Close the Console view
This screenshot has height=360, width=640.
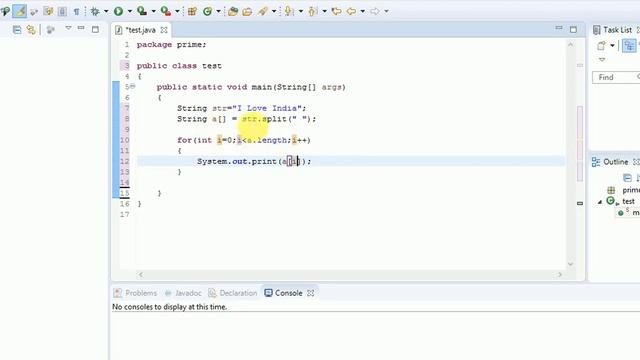311,293
